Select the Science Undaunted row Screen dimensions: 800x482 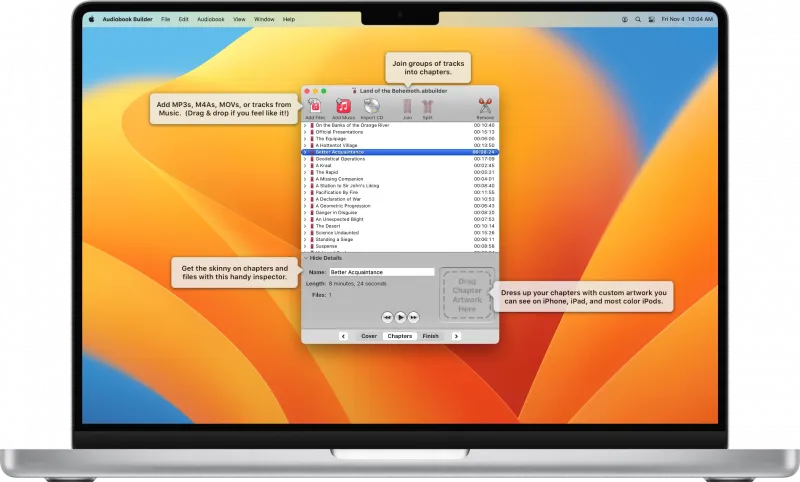tap(400, 233)
